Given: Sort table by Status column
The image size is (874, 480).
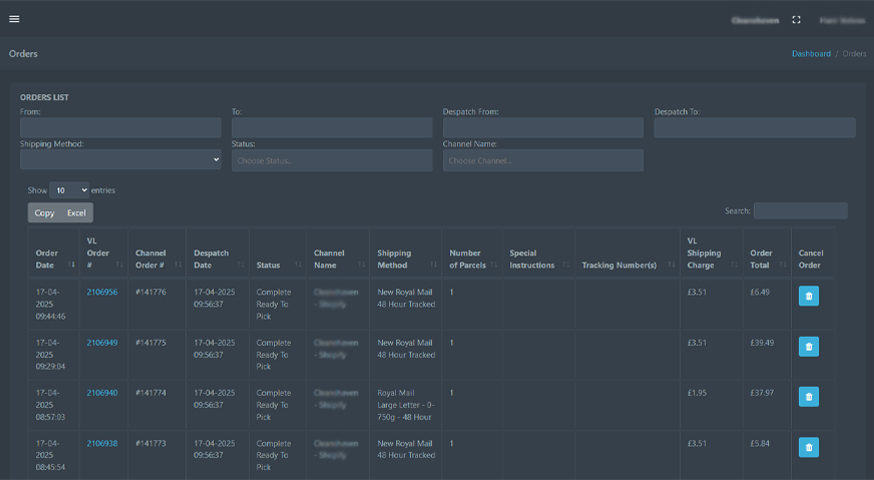Looking at the screenshot, I should point(277,265).
